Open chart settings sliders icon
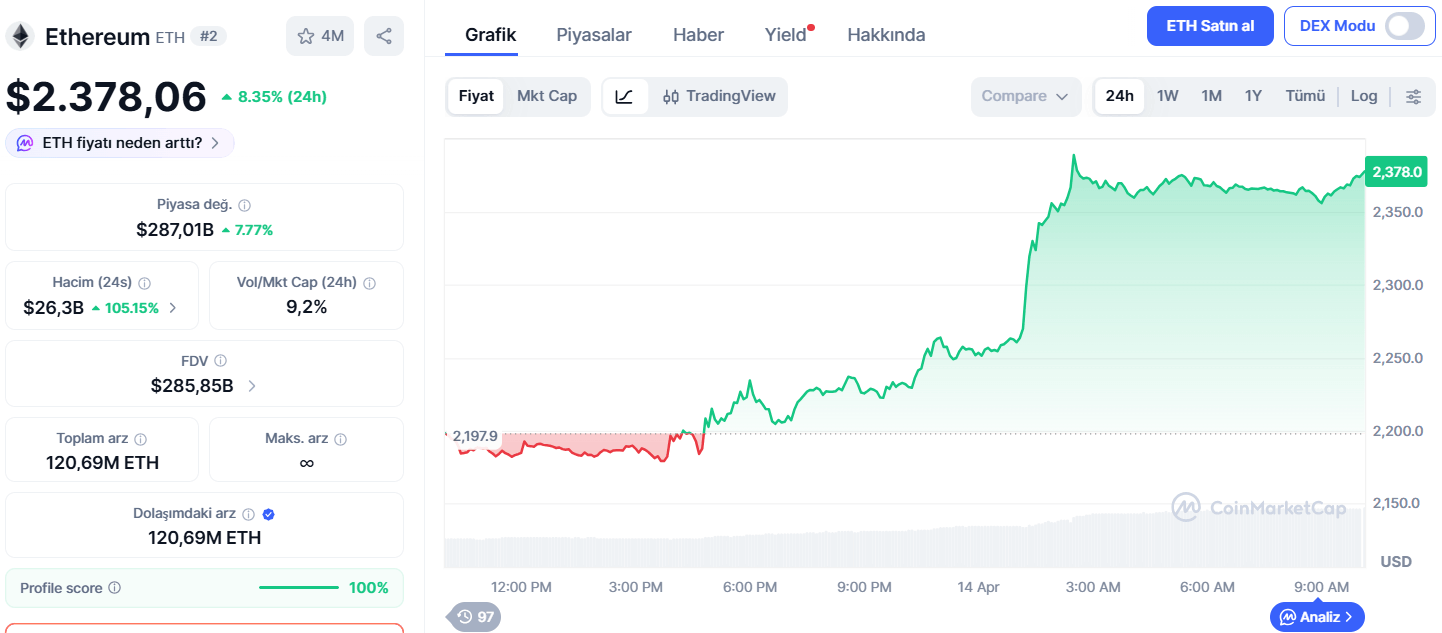 [1413, 97]
